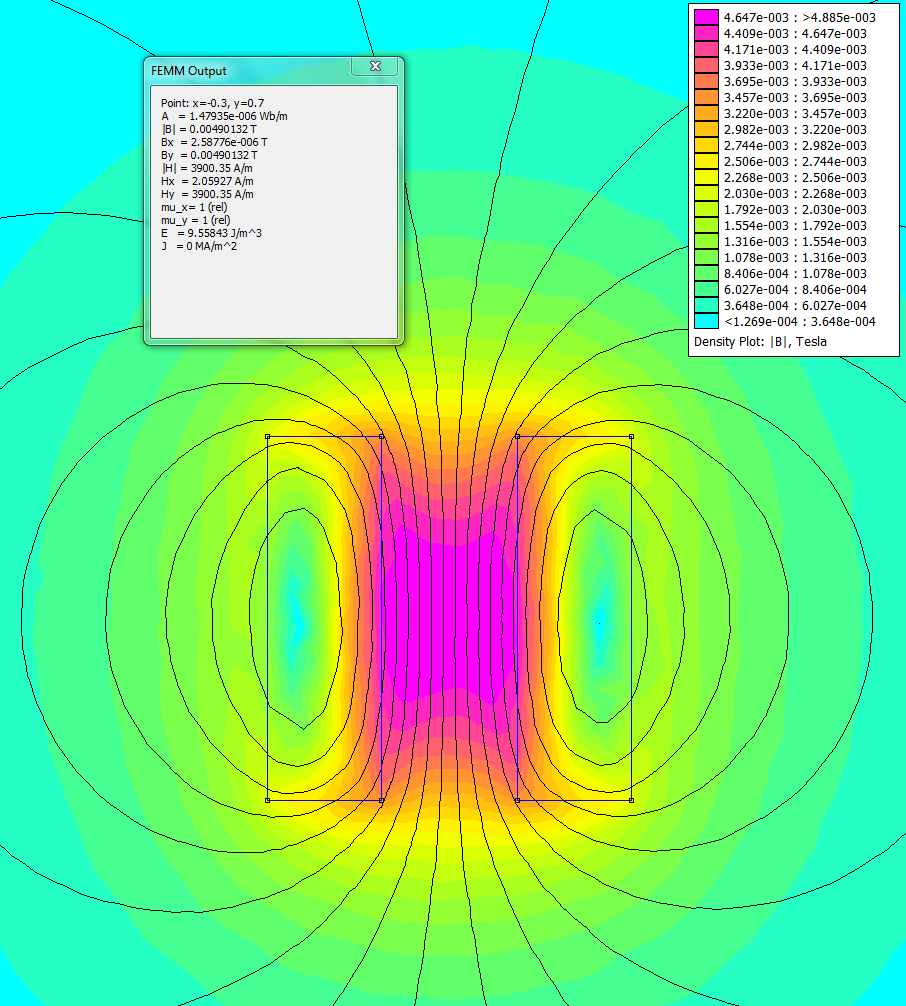This screenshot has width=906, height=1006.
Task: Click bottom-right node of left coil rectangle
Action: [x=382, y=800]
